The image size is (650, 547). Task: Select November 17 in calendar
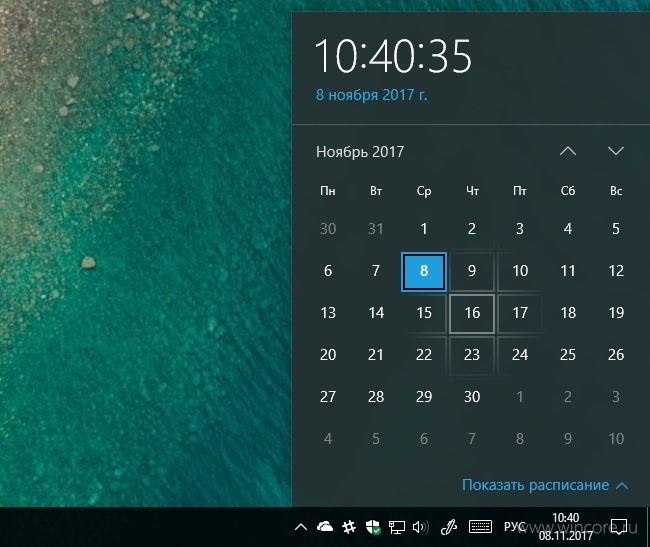(520, 313)
